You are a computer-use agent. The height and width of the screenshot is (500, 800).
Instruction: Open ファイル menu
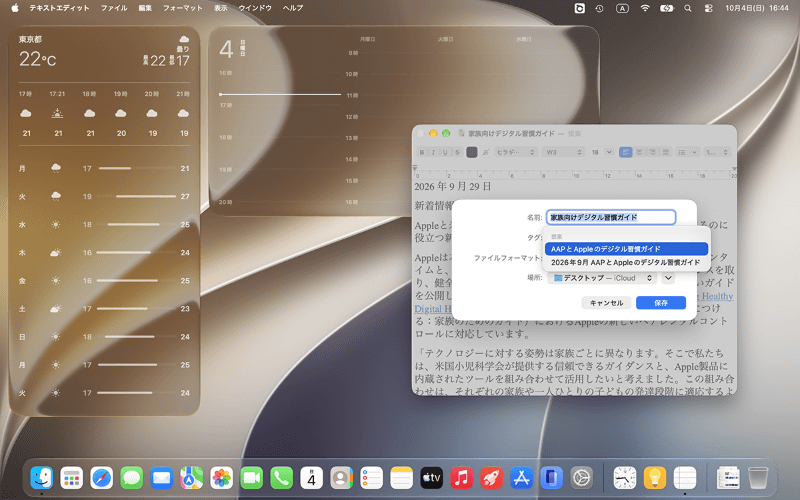(x=114, y=8)
